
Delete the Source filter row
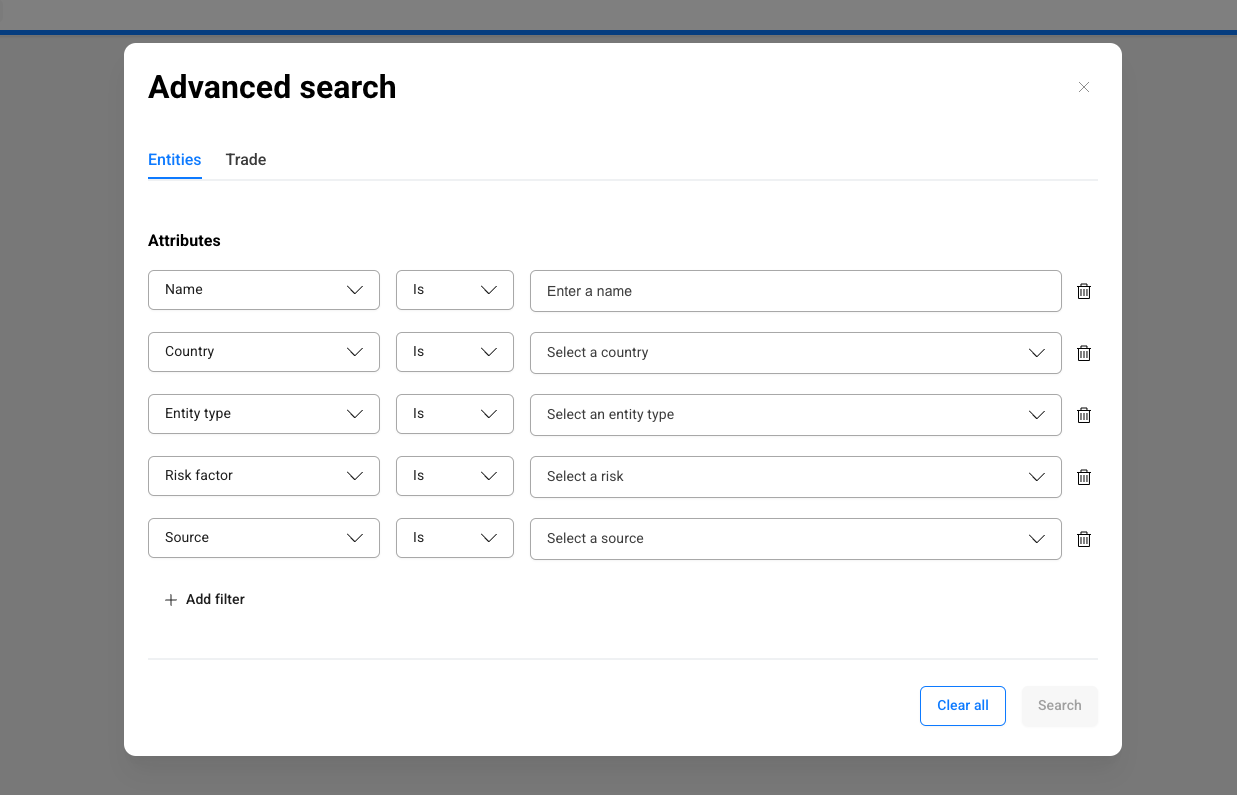tap(1083, 539)
